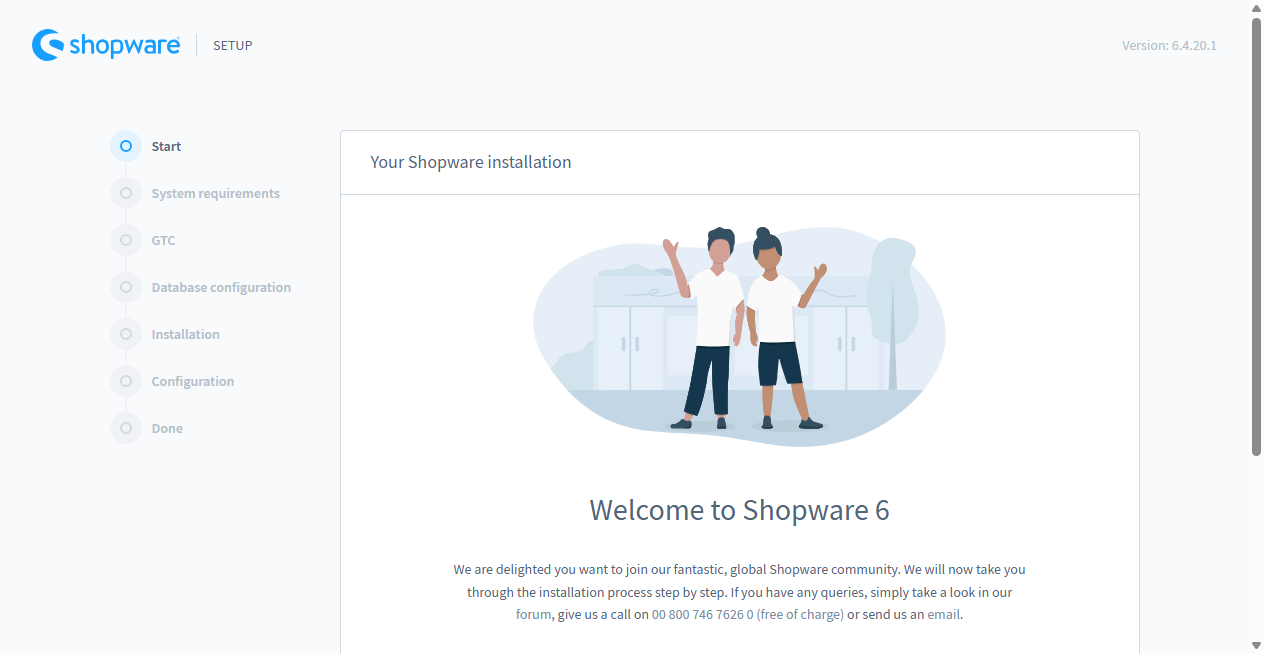Image resolution: width=1264 pixels, height=653 pixels.
Task: Click the email link
Action: pos(943,614)
